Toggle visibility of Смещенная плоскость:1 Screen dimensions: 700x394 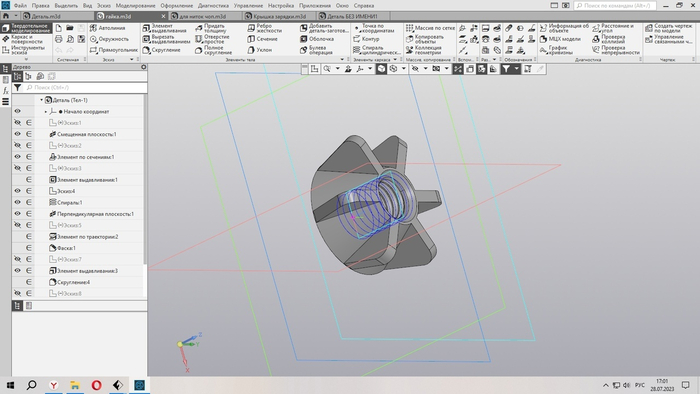click(x=17, y=134)
